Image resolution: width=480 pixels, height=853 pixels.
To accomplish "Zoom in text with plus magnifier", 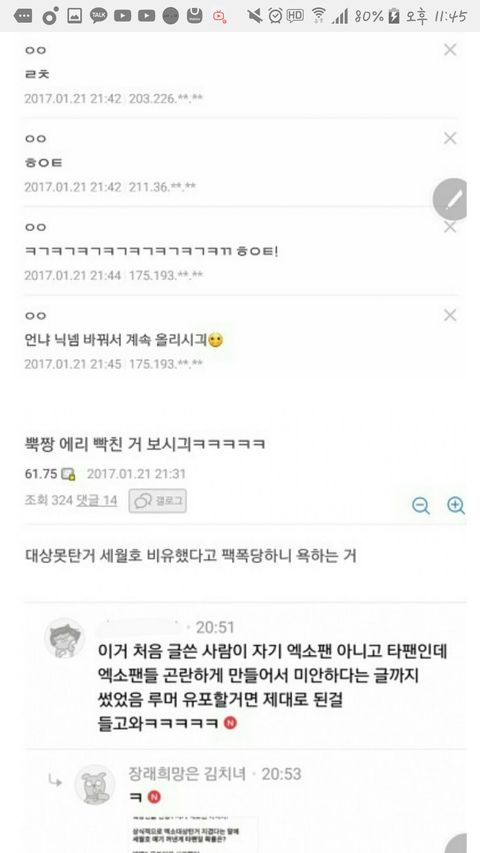I will coord(456,505).
